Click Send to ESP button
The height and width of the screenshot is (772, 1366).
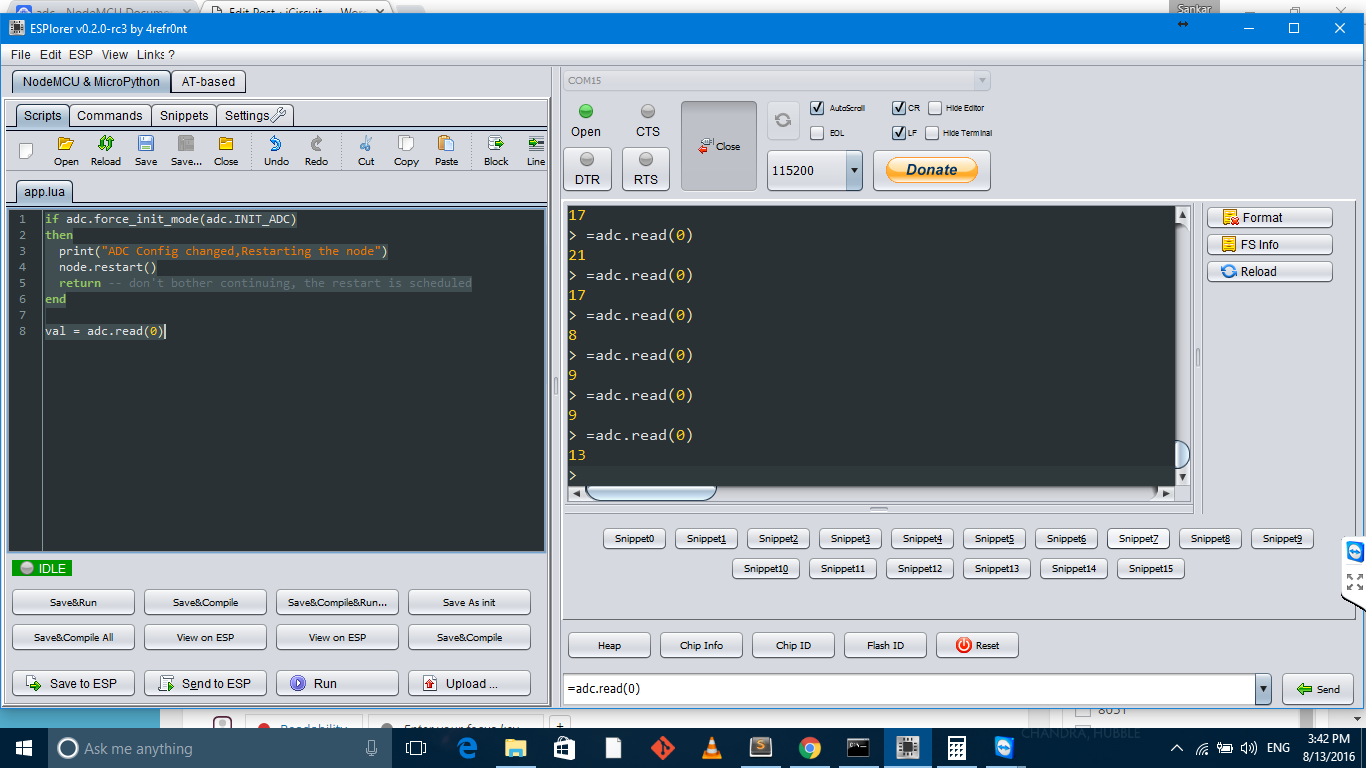(x=205, y=683)
